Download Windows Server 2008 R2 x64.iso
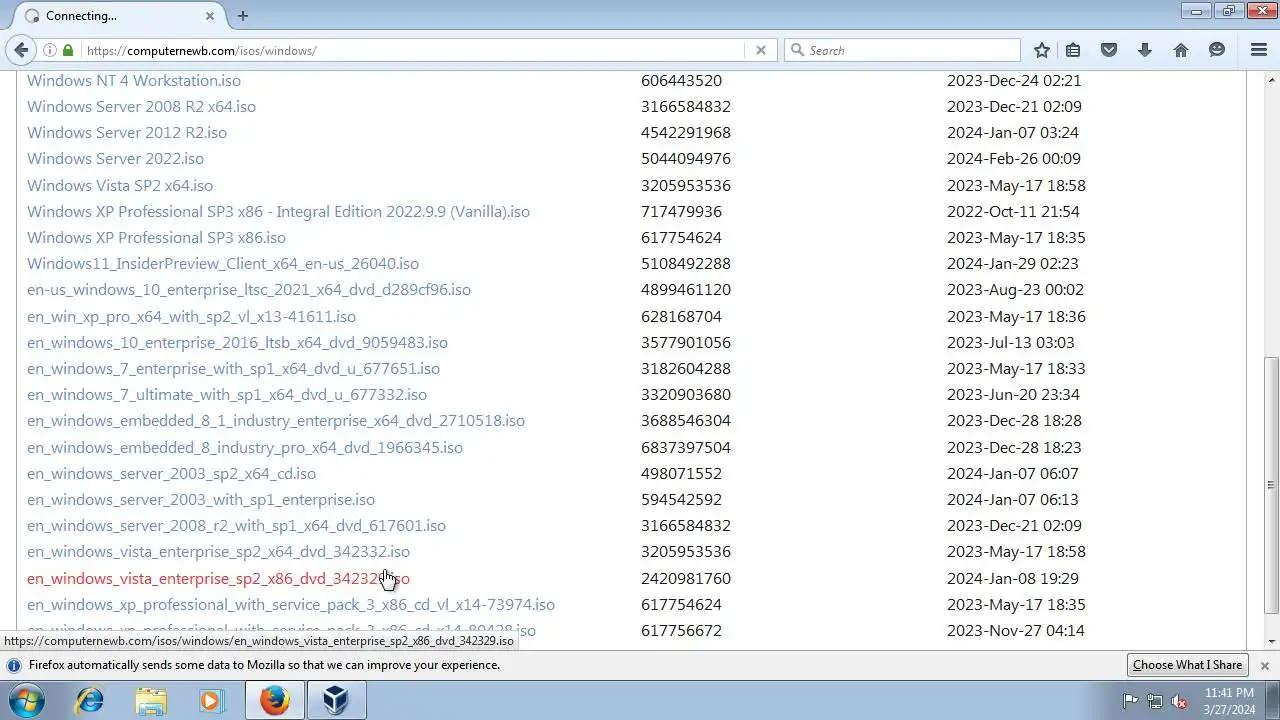The image size is (1280, 720). coord(141,106)
